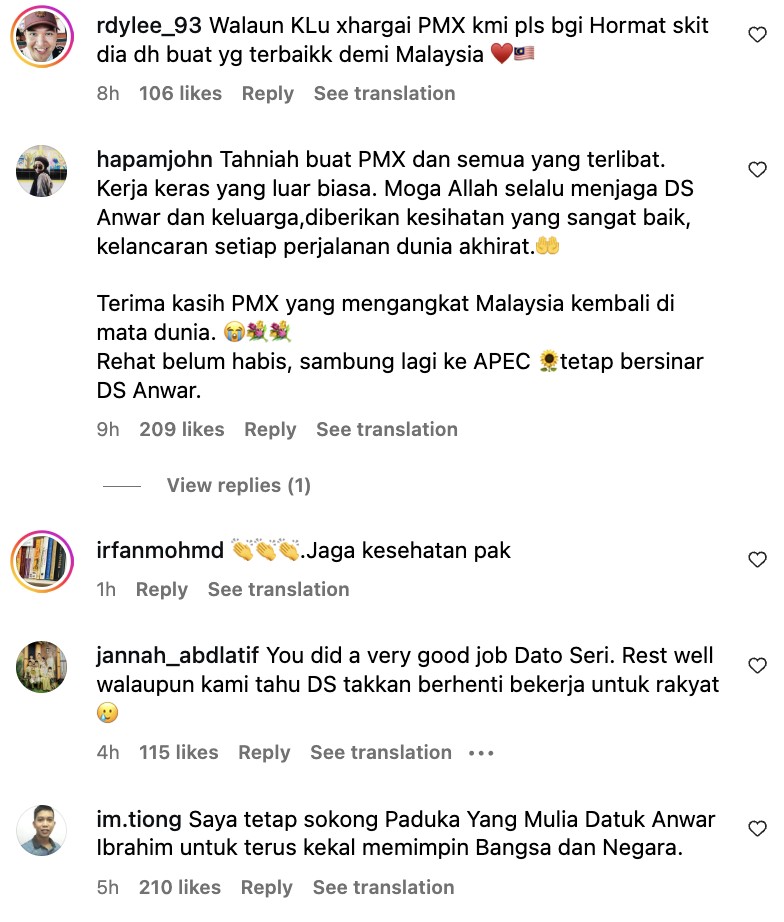Viewport: 784px width, 922px height.
Task: See translation of im.tiong's comment
Action: (x=383, y=887)
